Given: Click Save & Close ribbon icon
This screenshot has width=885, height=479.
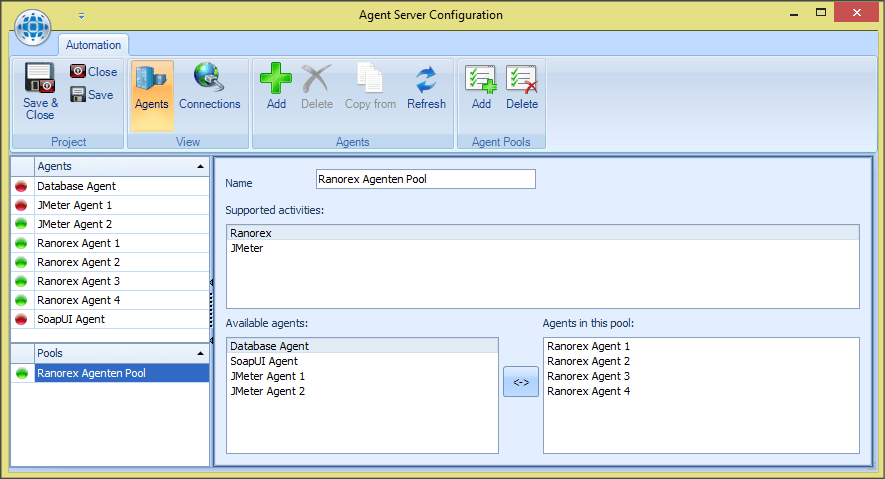Looking at the screenshot, I should [x=40, y=78].
